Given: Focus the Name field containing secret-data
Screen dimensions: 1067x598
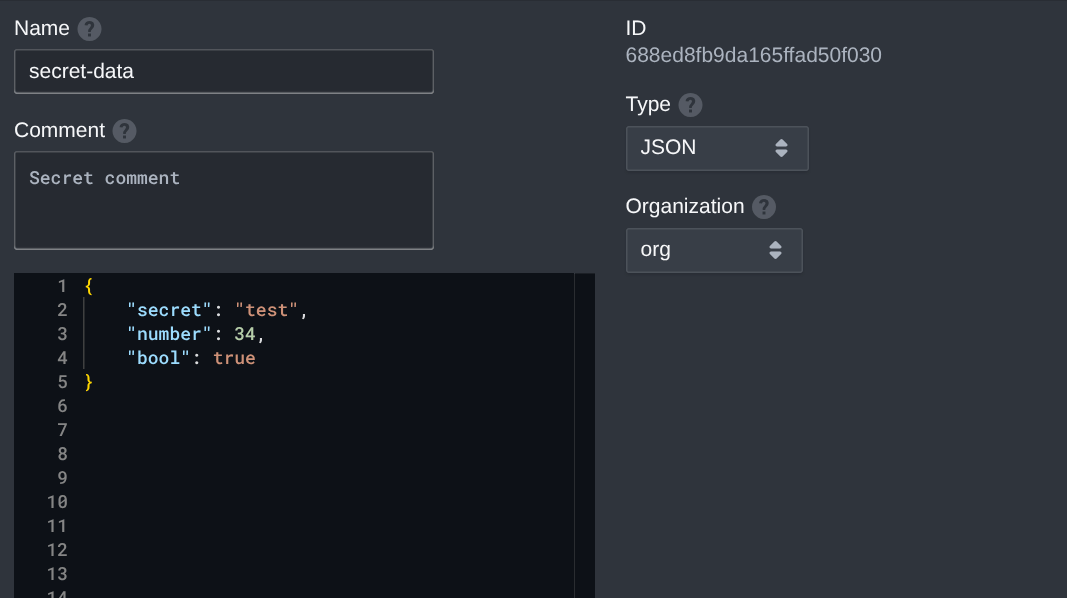Looking at the screenshot, I should pyautogui.click(x=223, y=72).
